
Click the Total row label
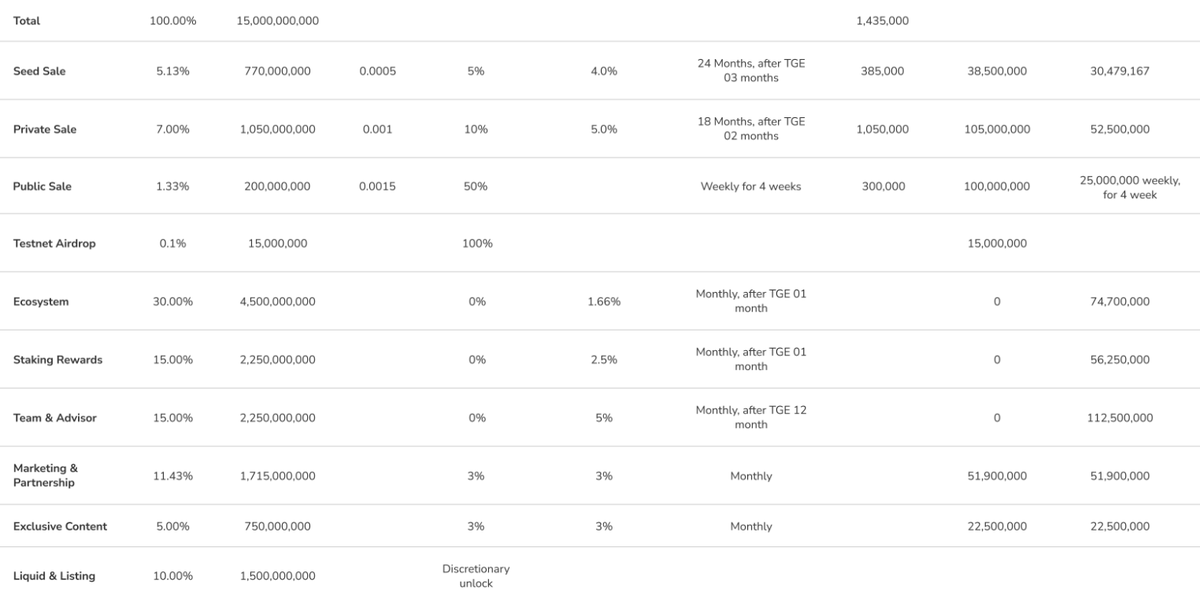27,21
